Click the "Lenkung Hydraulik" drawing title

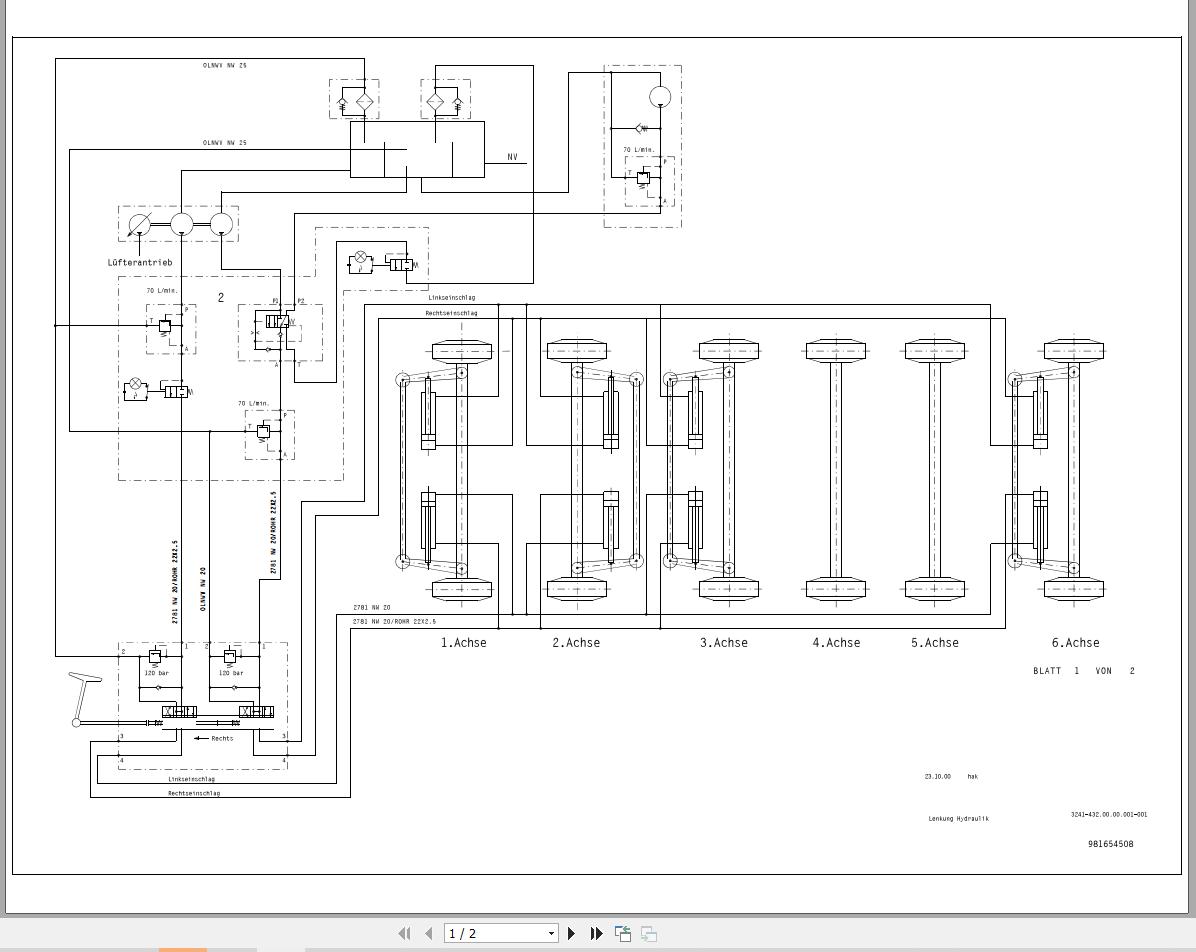[x=958, y=819]
